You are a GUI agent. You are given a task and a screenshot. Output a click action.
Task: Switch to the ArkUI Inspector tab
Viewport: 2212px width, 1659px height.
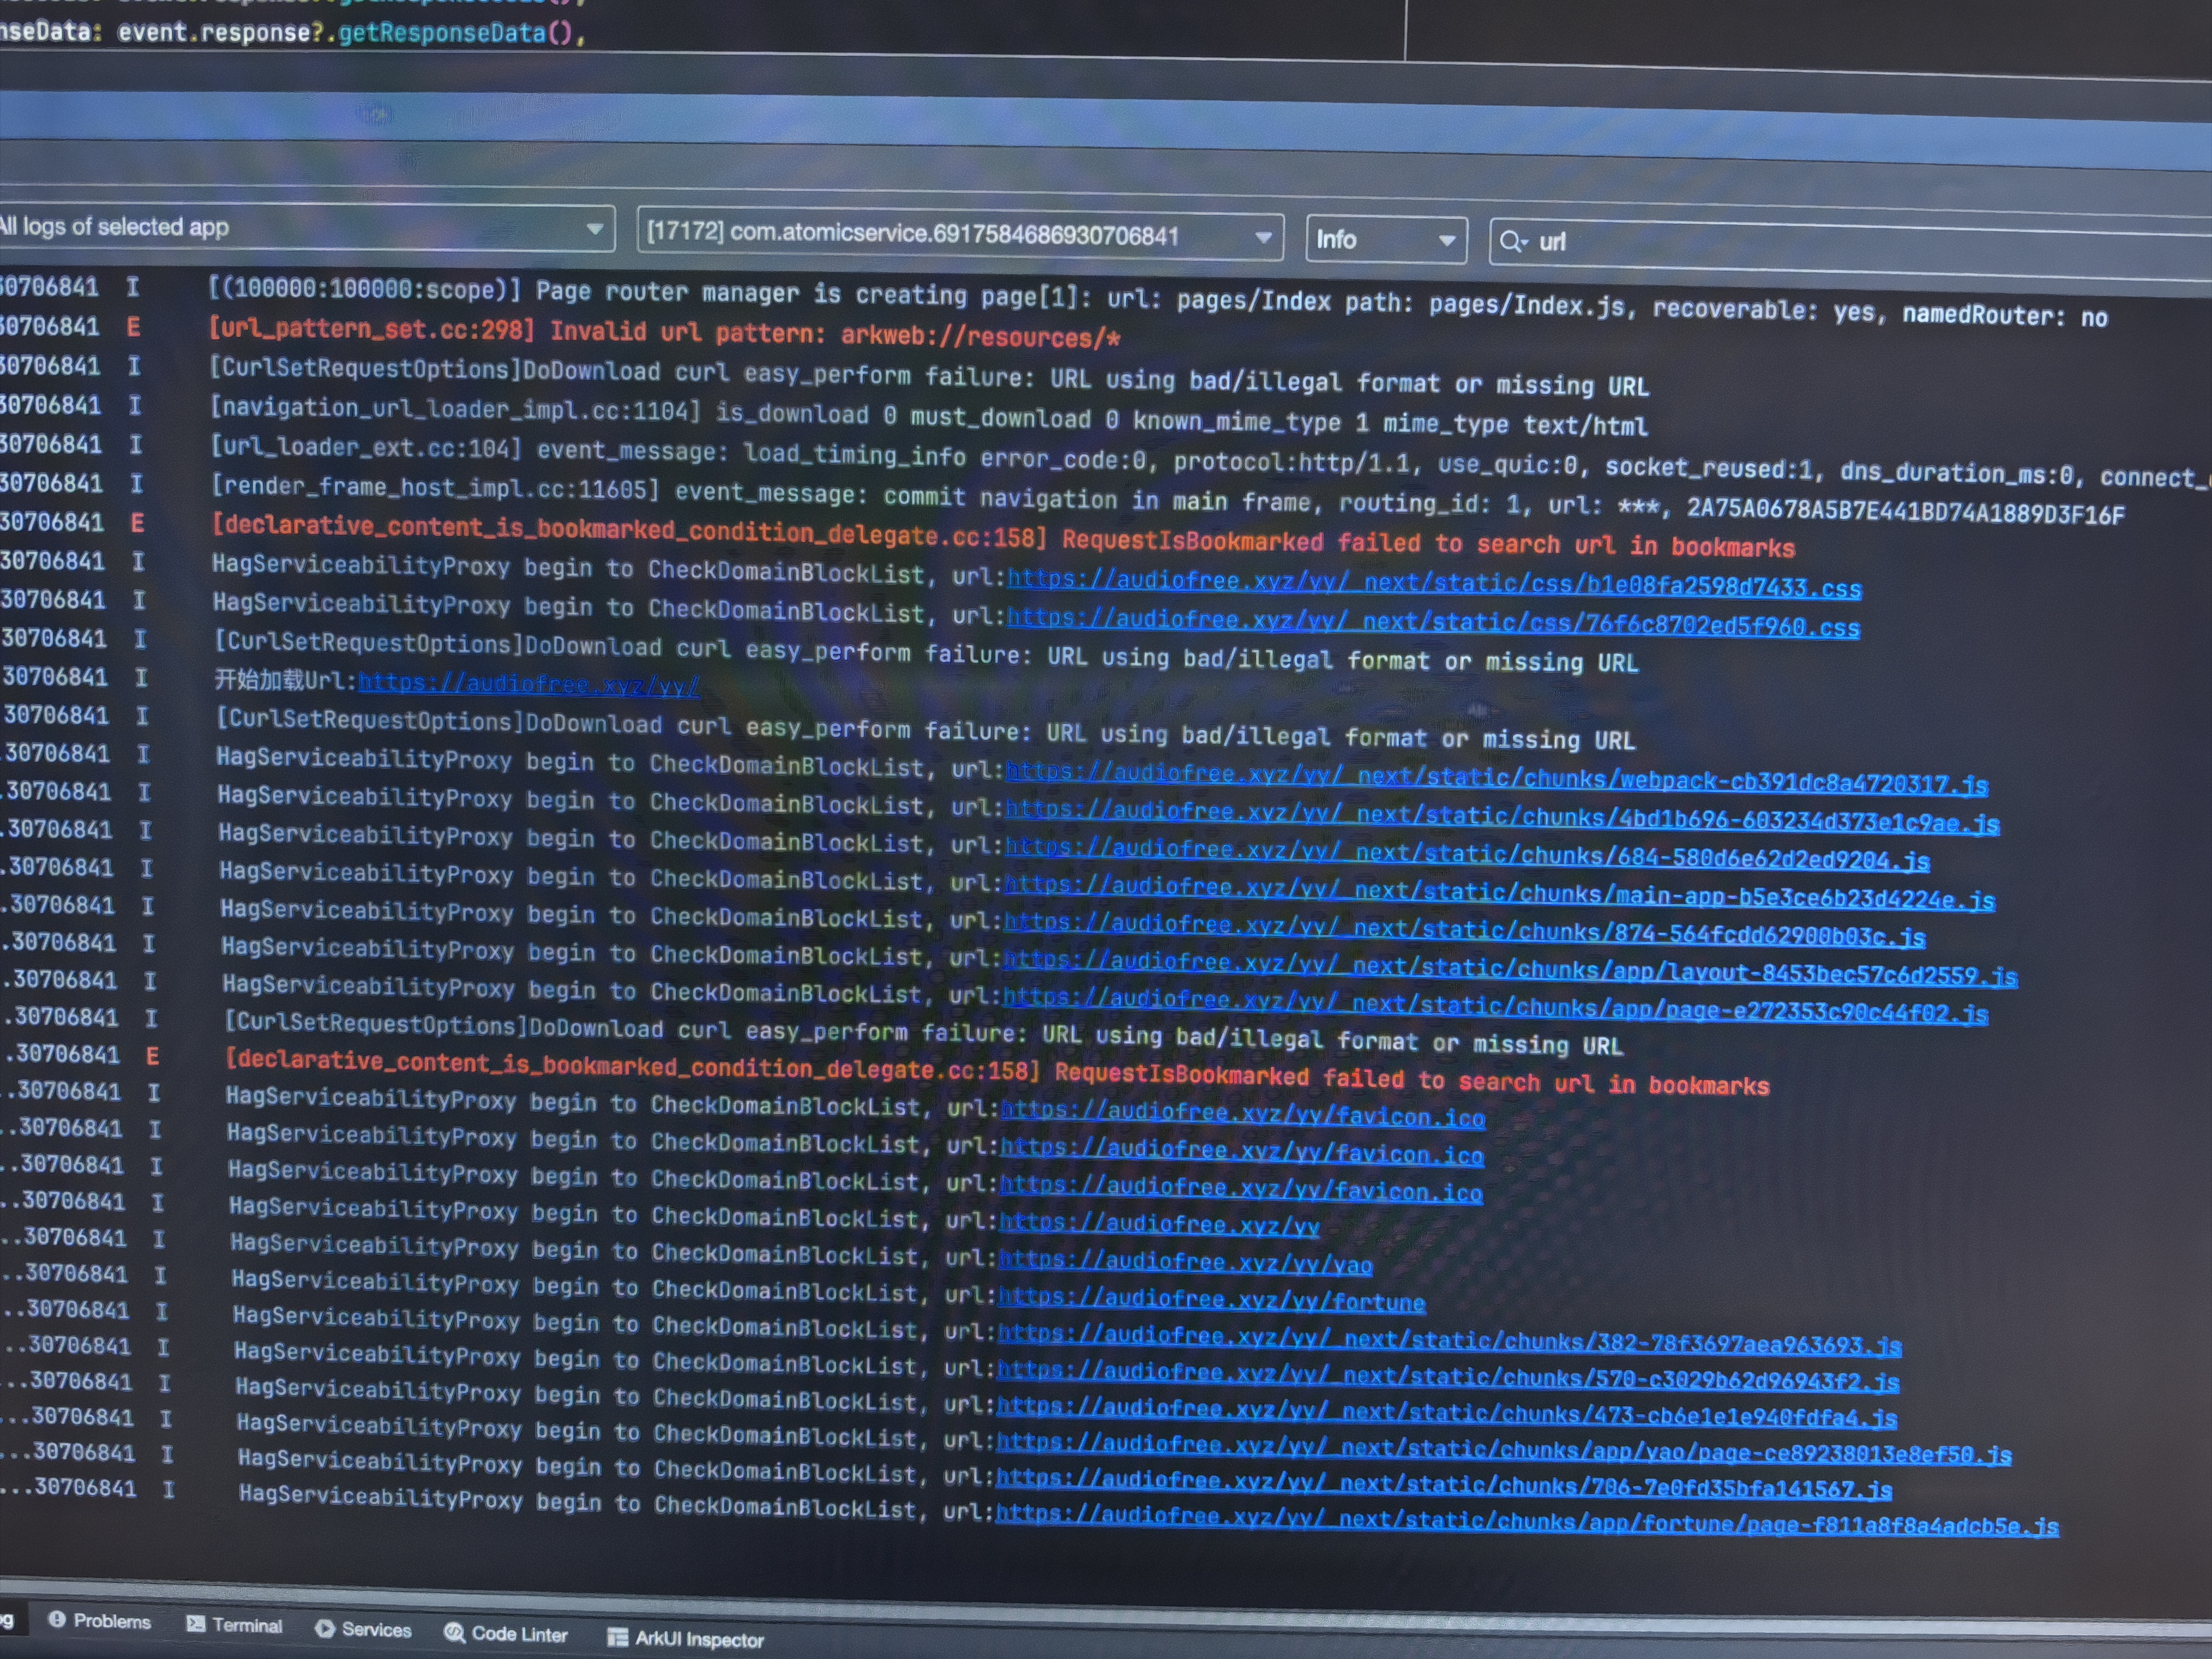[698, 1639]
